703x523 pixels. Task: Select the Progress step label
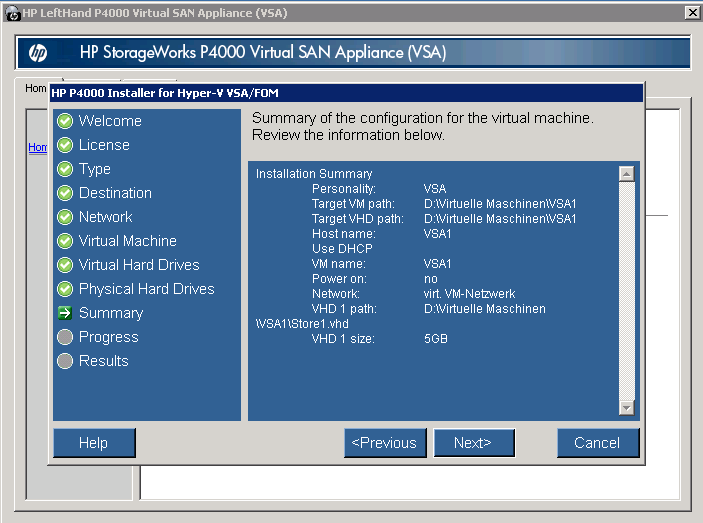[x=108, y=337]
